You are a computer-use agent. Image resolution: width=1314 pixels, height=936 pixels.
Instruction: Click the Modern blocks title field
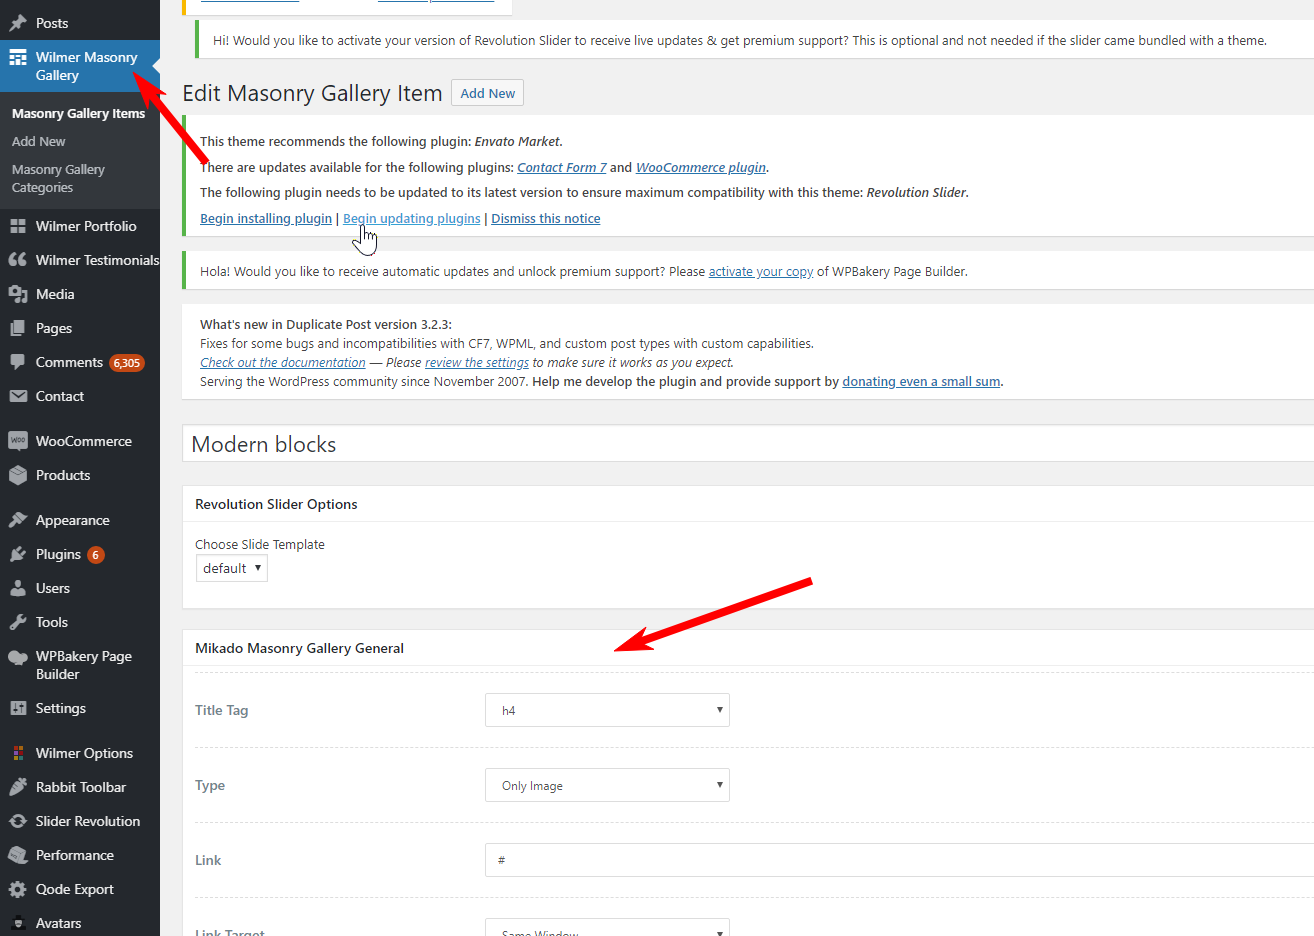748,444
